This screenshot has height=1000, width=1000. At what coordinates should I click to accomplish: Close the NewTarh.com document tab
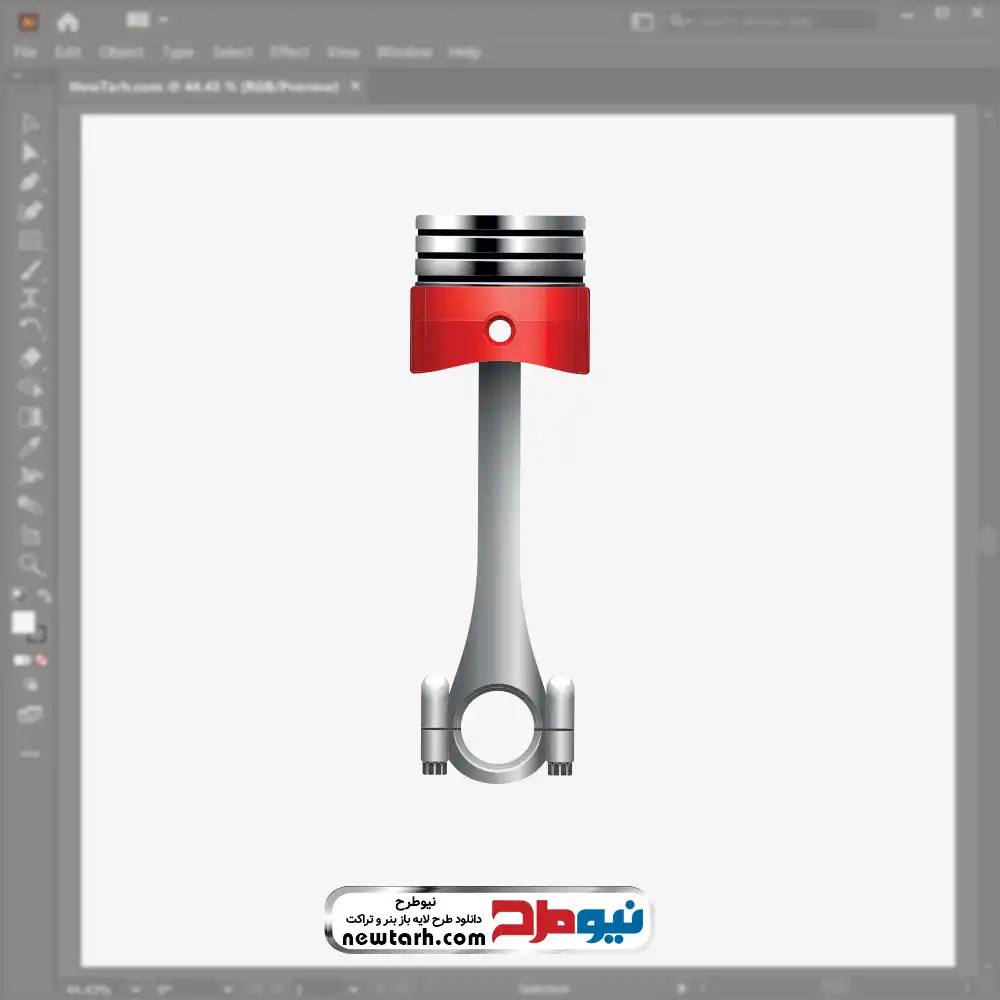354,87
